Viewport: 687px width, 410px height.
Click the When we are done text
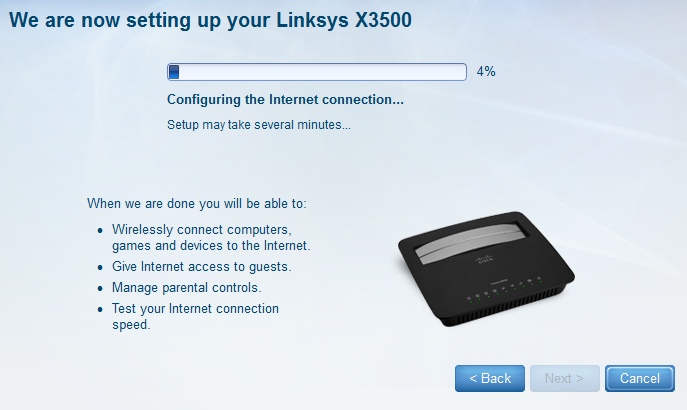pyautogui.click(x=197, y=204)
